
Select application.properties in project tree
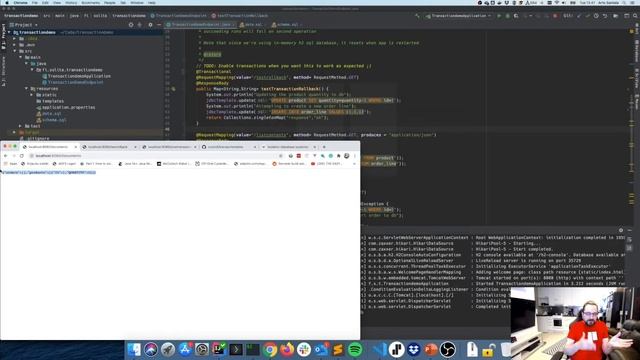pos(68,107)
